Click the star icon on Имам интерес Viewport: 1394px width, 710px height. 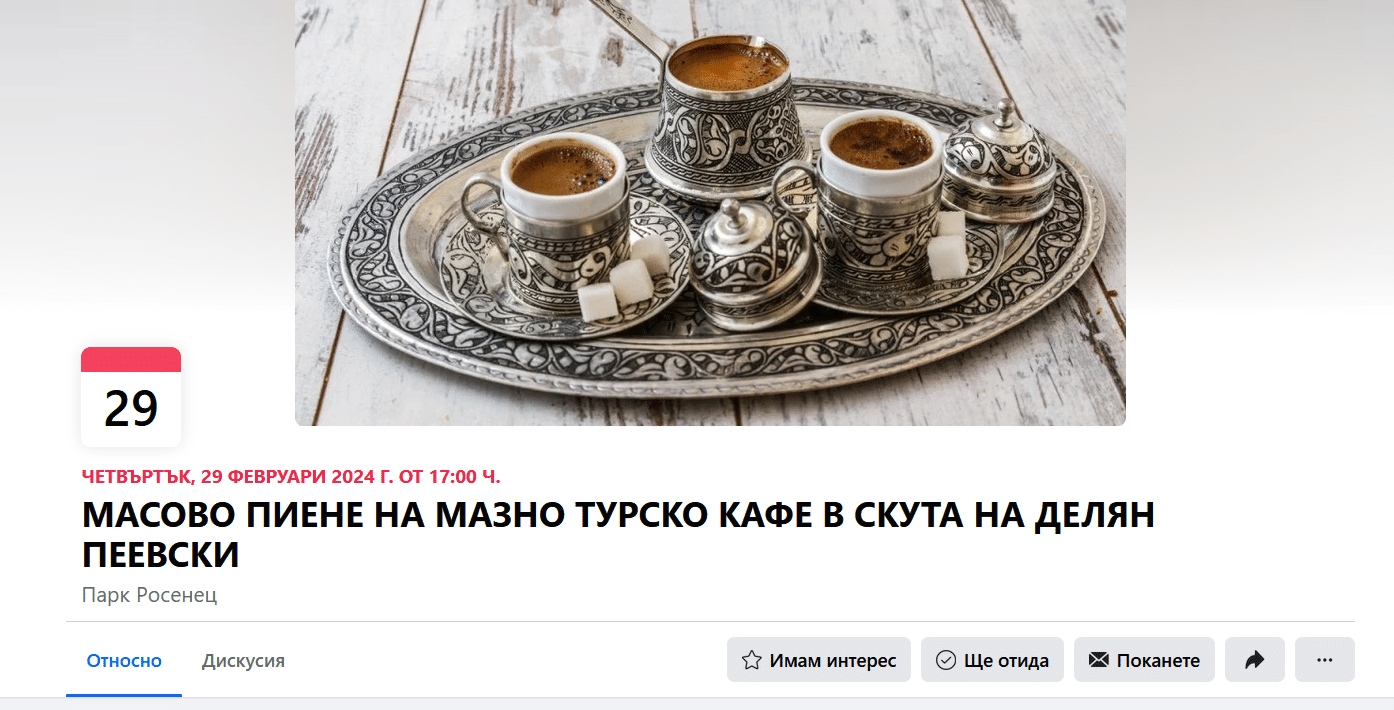[751, 660]
